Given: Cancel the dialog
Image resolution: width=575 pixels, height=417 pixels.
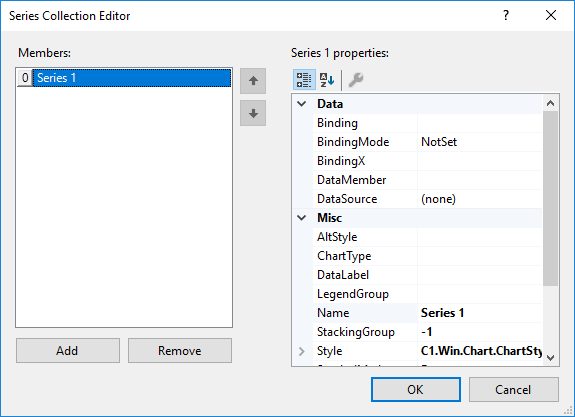Looking at the screenshot, I should (x=514, y=389).
